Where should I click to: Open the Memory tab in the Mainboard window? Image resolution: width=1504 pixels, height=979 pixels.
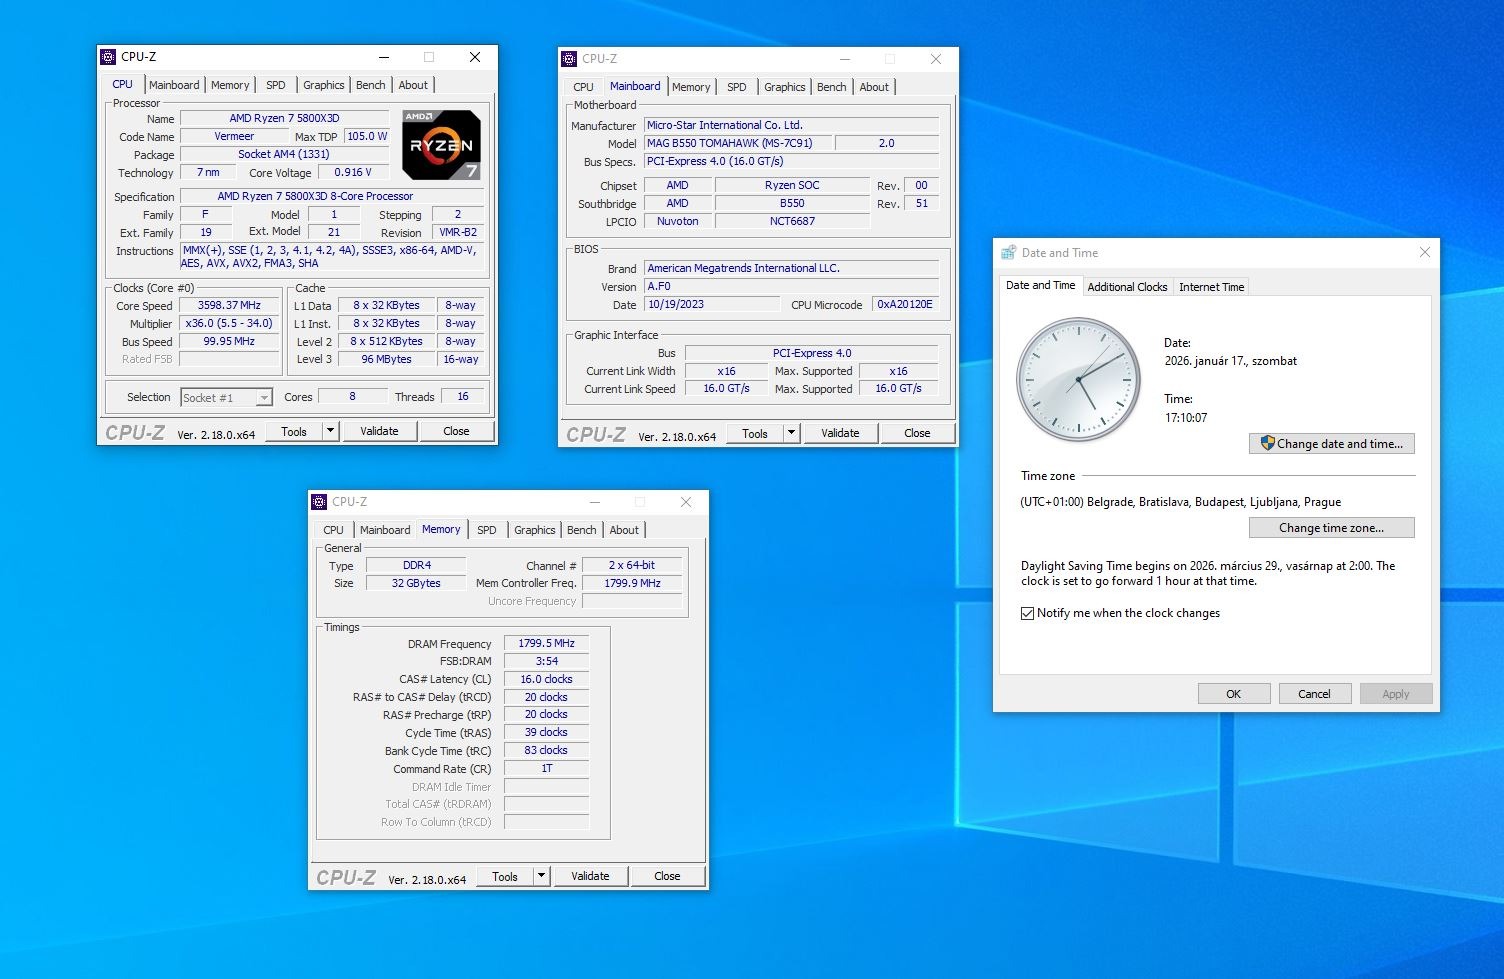click(691, 87)
